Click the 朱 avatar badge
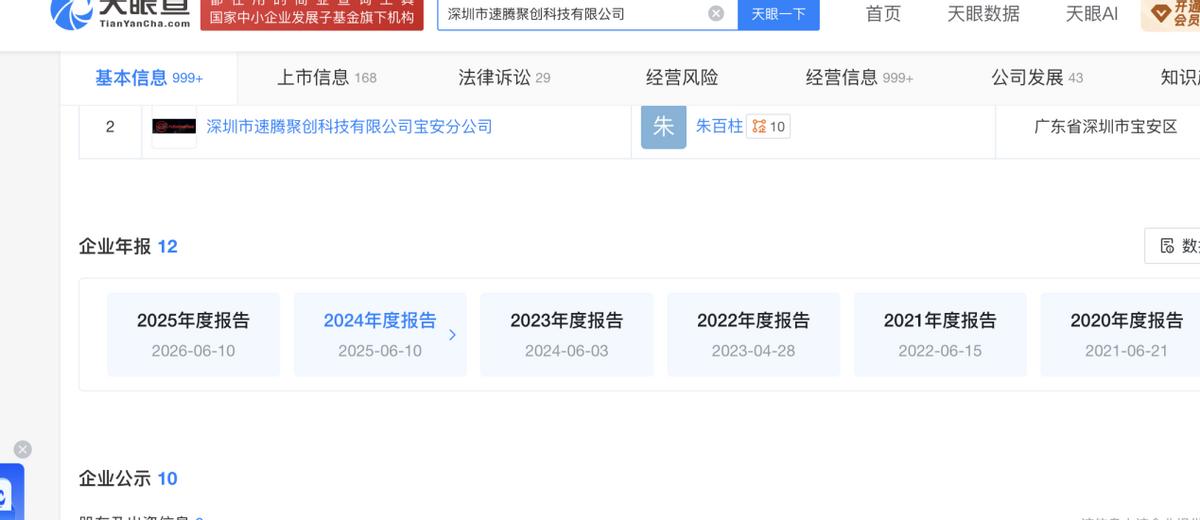Viewport: 1200px width, 520px height. pyautogui.click(x=663, y=127)
